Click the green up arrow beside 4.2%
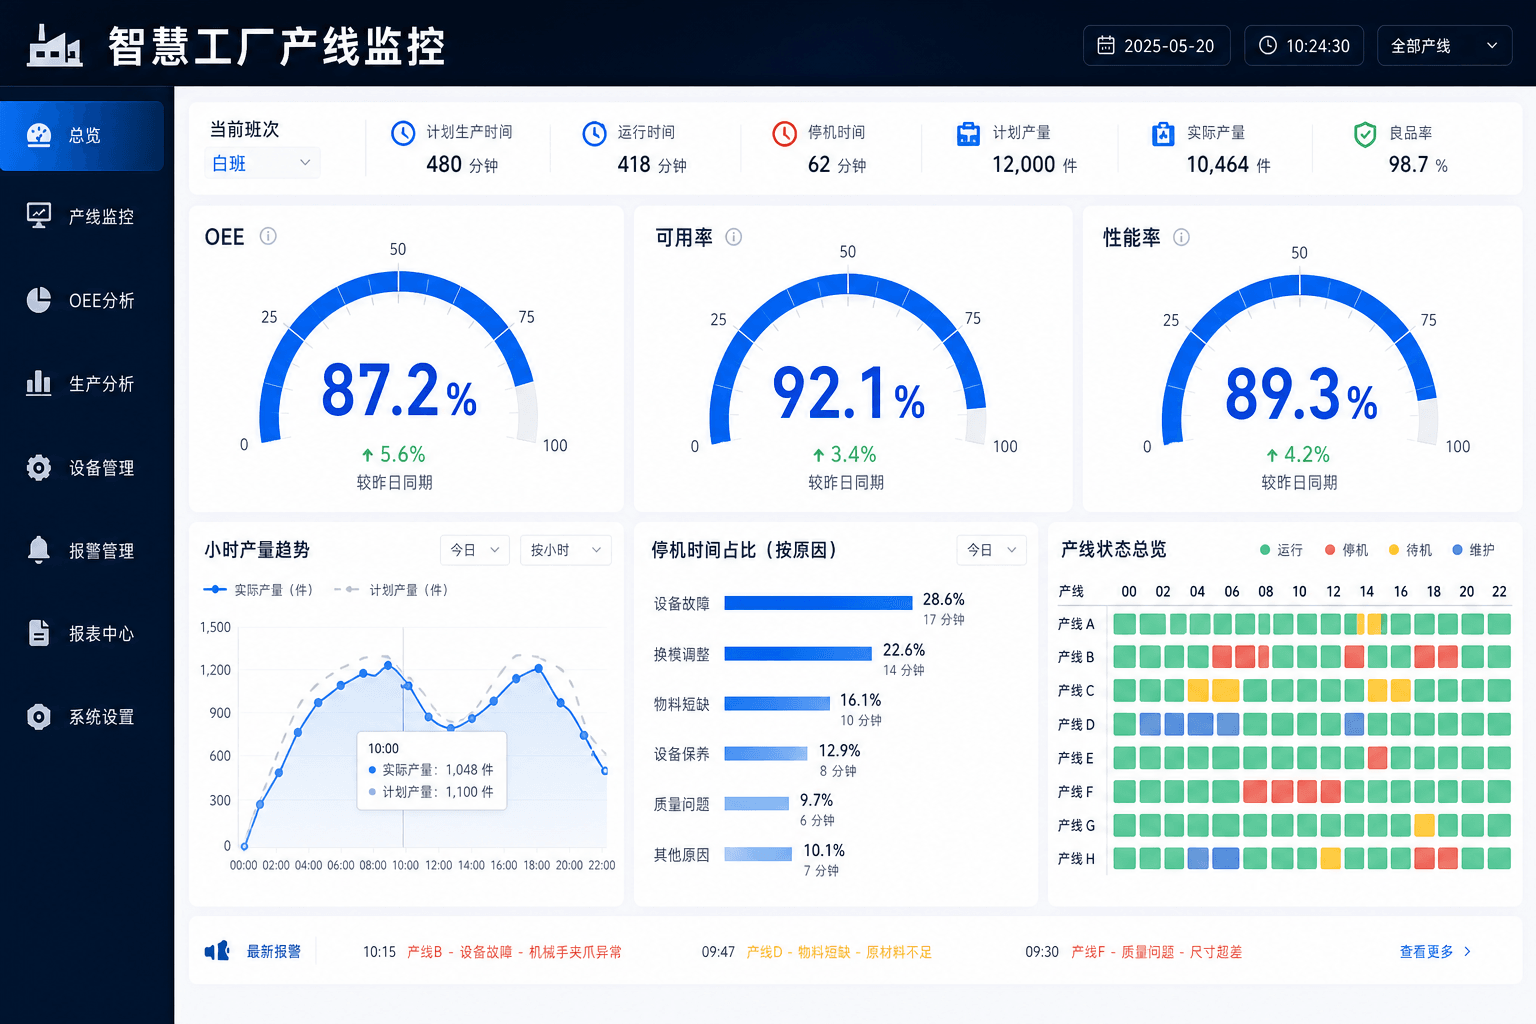This screenshot has width=1536, height=1024. (x=1272, y=455)
